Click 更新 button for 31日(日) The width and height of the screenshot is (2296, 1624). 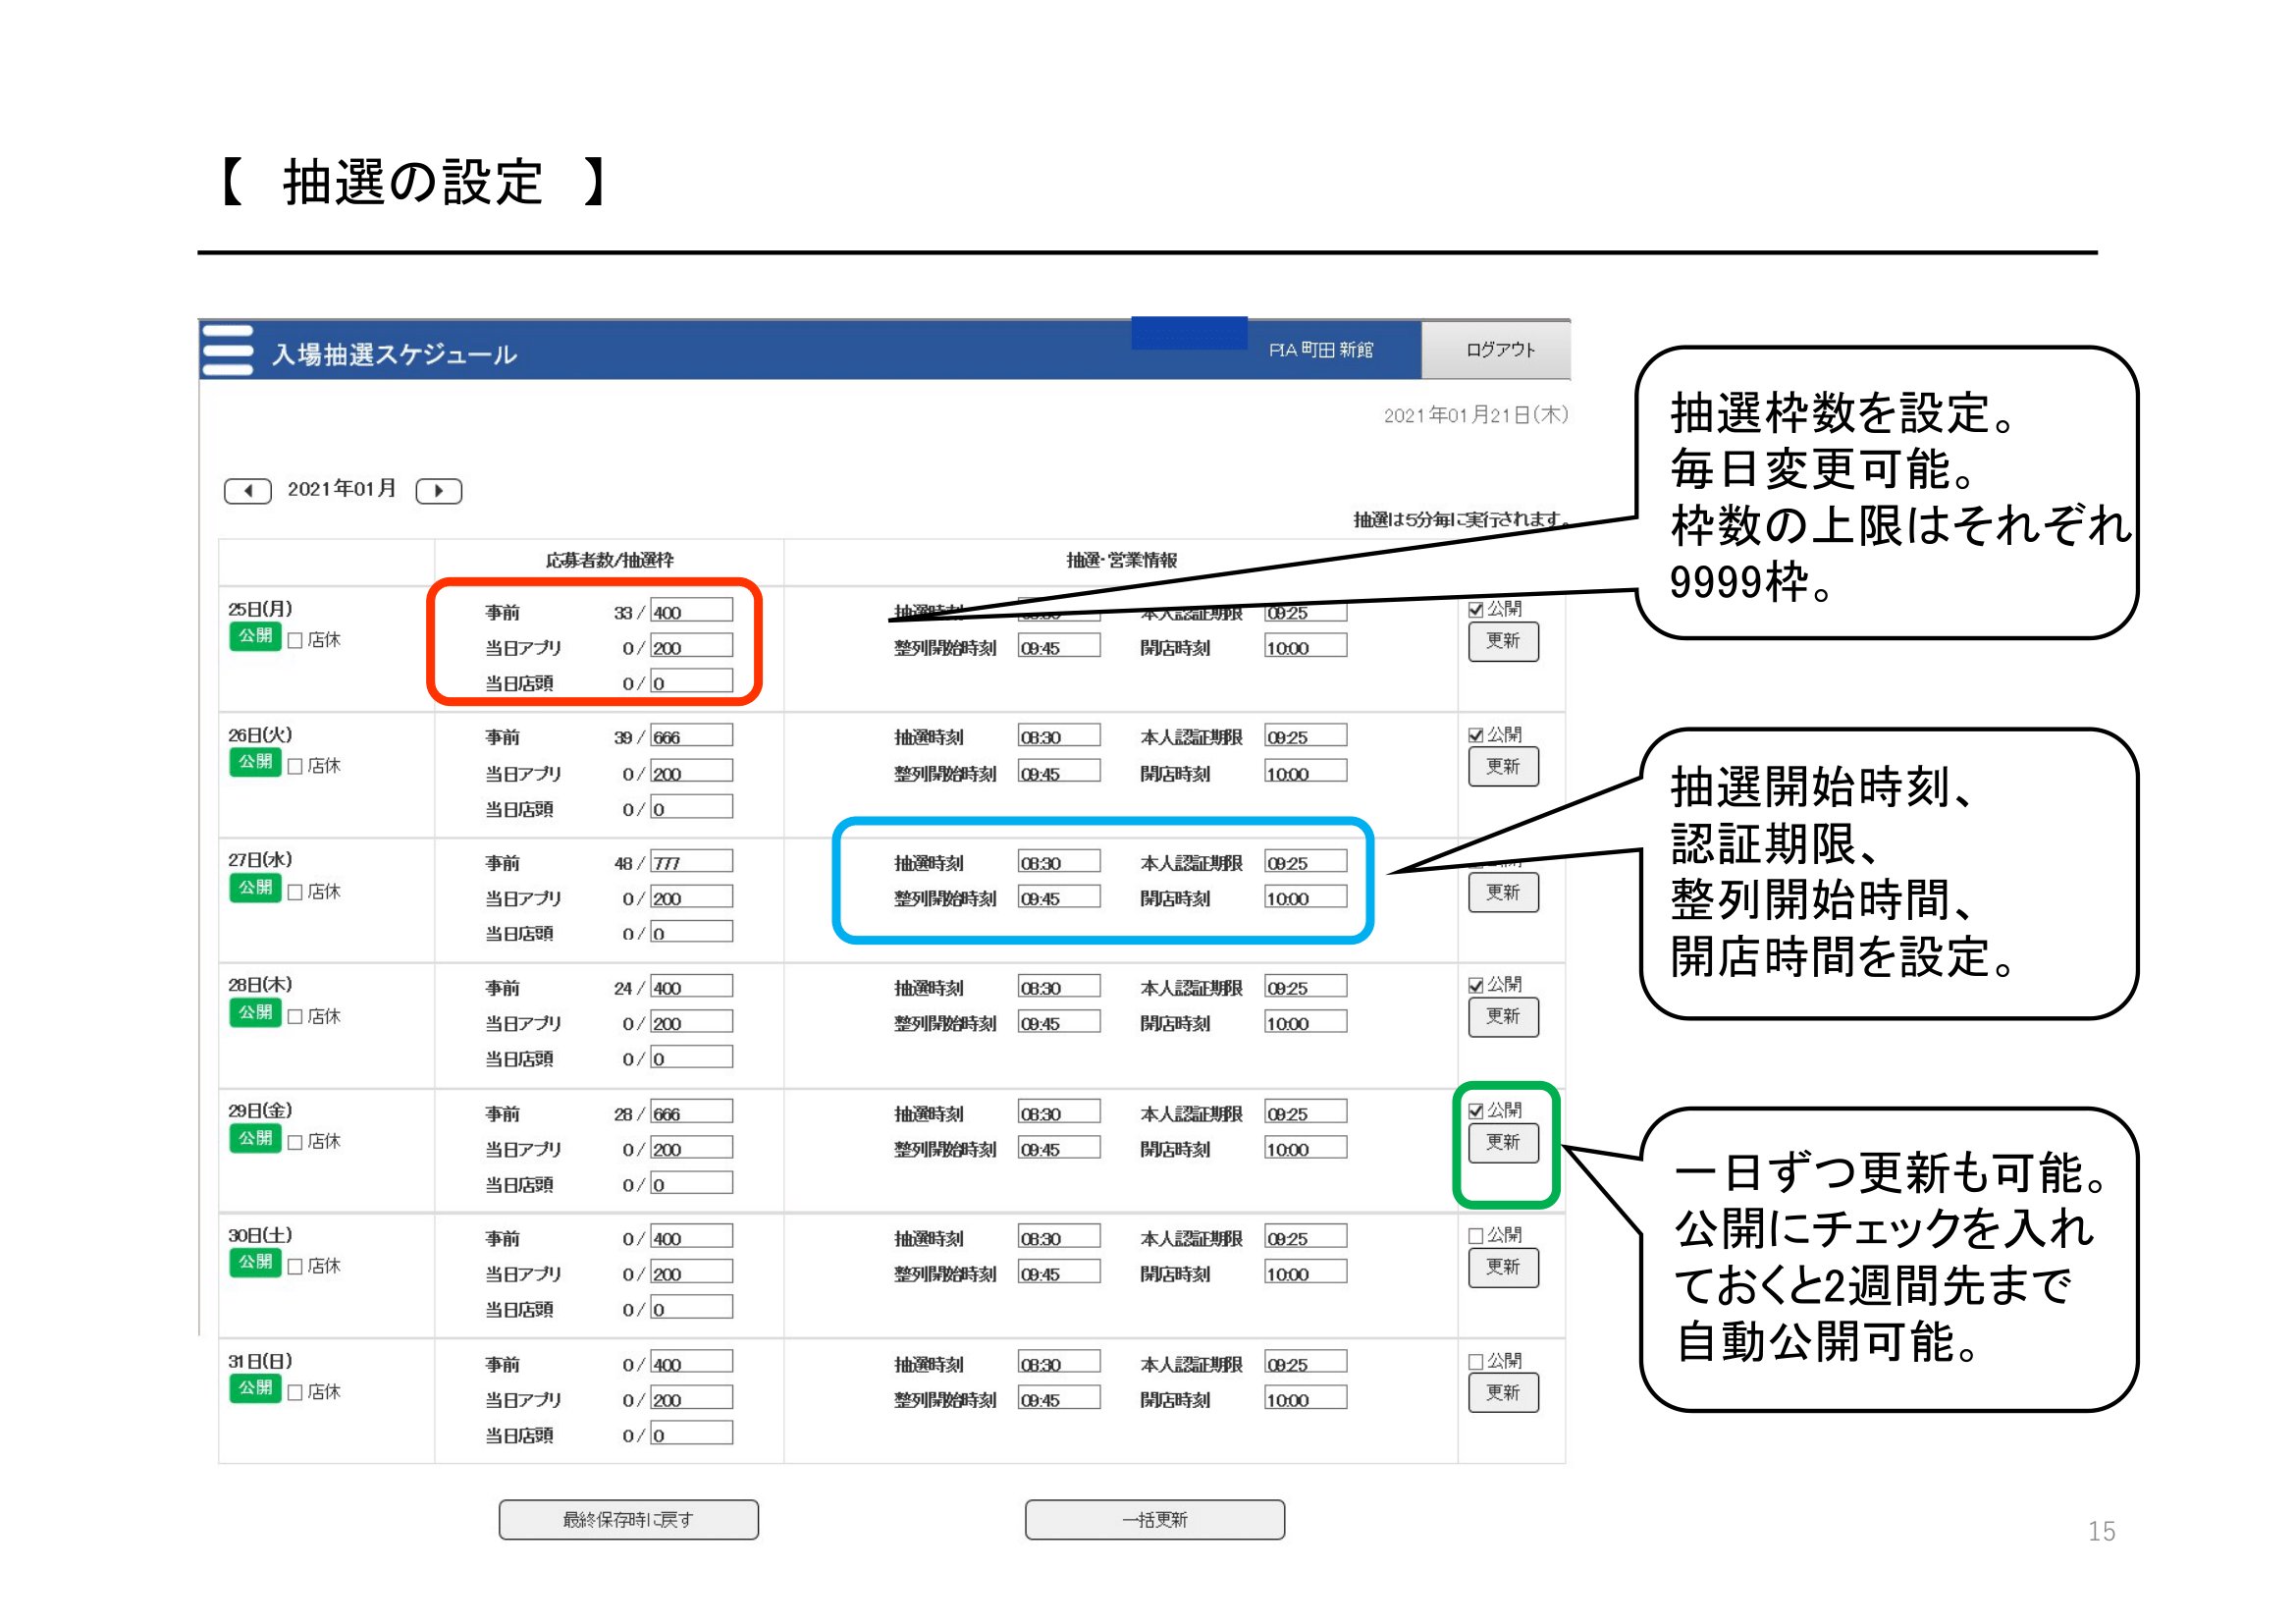tap(1503, 1393)
